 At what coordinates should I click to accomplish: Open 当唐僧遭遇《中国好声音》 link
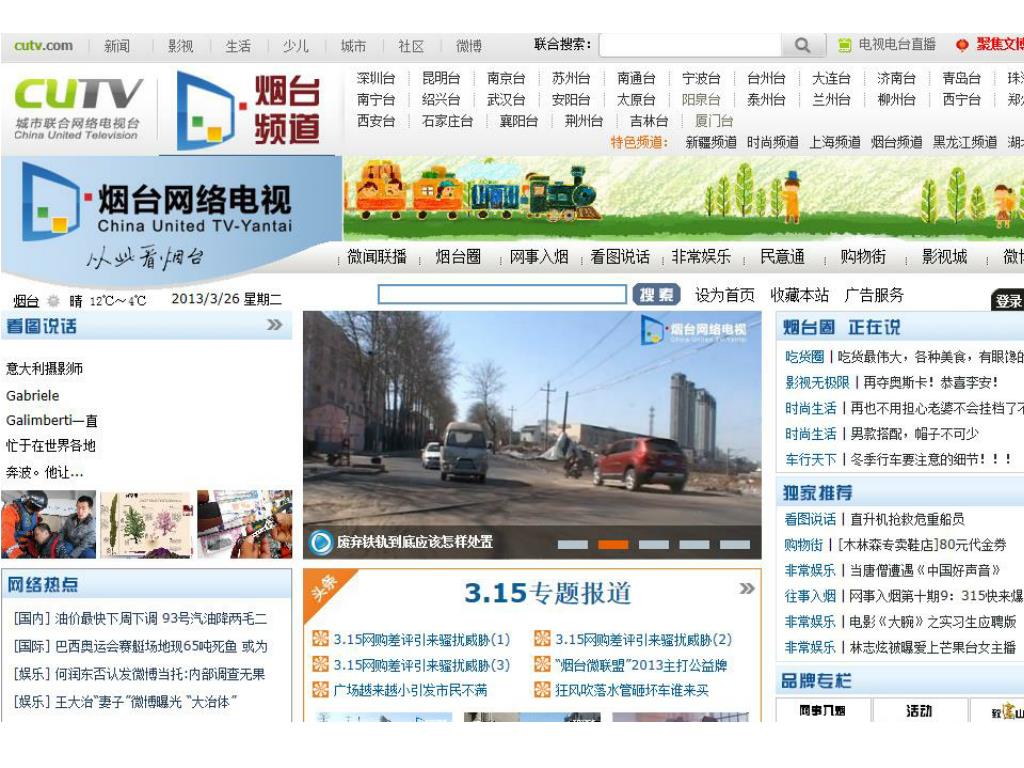coord(925,571)
